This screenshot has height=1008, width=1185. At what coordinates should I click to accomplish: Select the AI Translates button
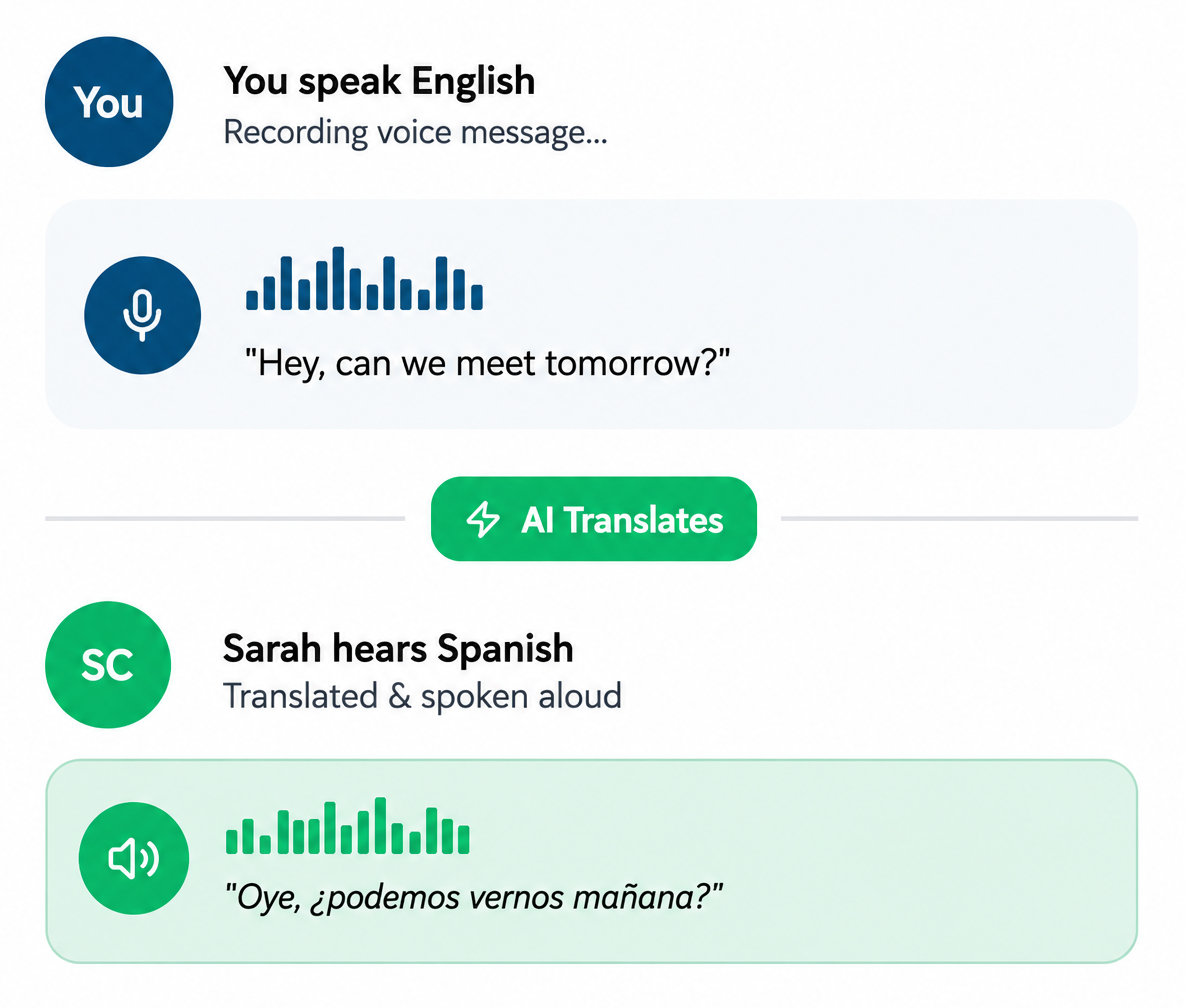tap(594, 519)
